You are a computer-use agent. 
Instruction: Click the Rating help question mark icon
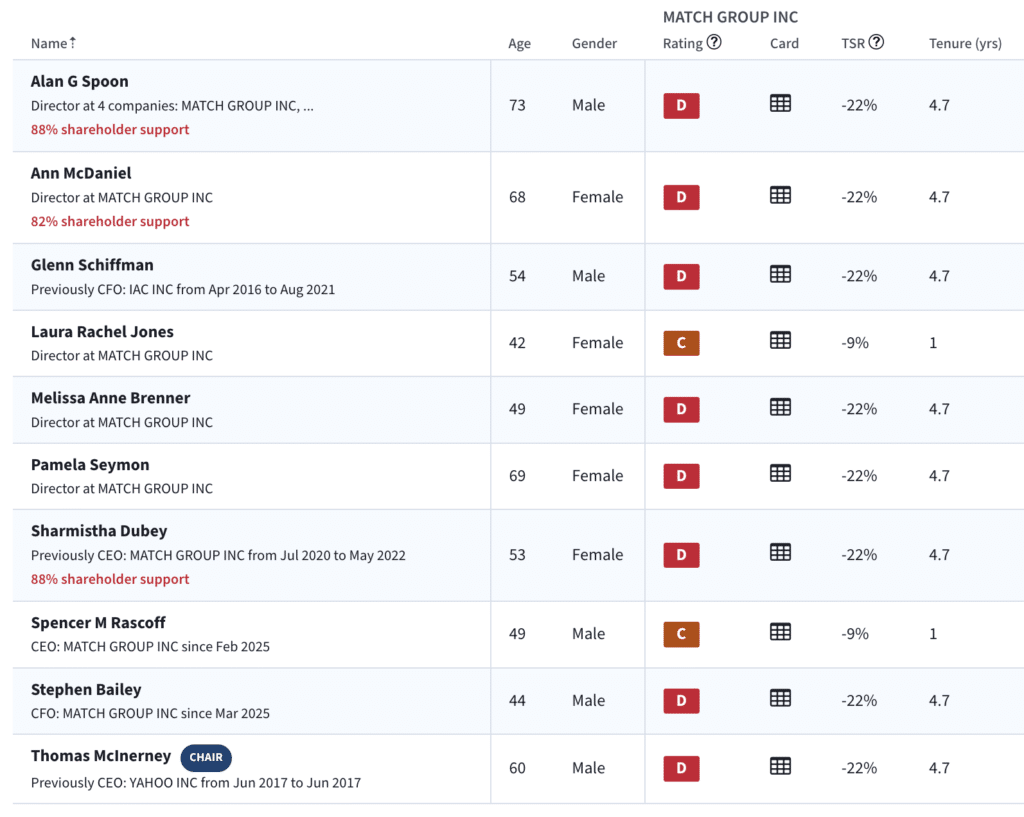click(714, 42)
